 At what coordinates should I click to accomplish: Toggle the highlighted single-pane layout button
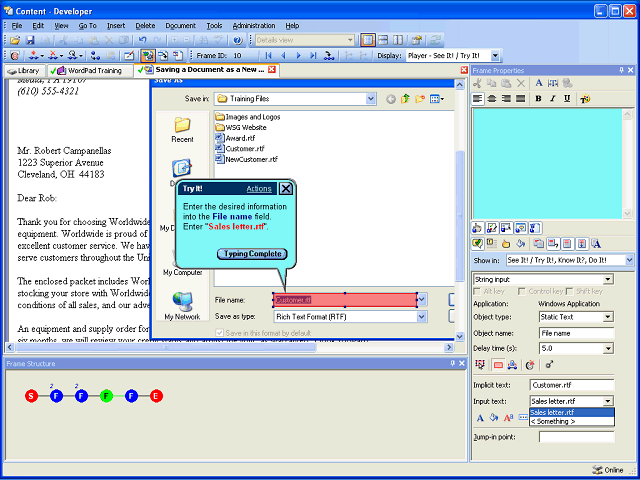[x=368, y=40]
